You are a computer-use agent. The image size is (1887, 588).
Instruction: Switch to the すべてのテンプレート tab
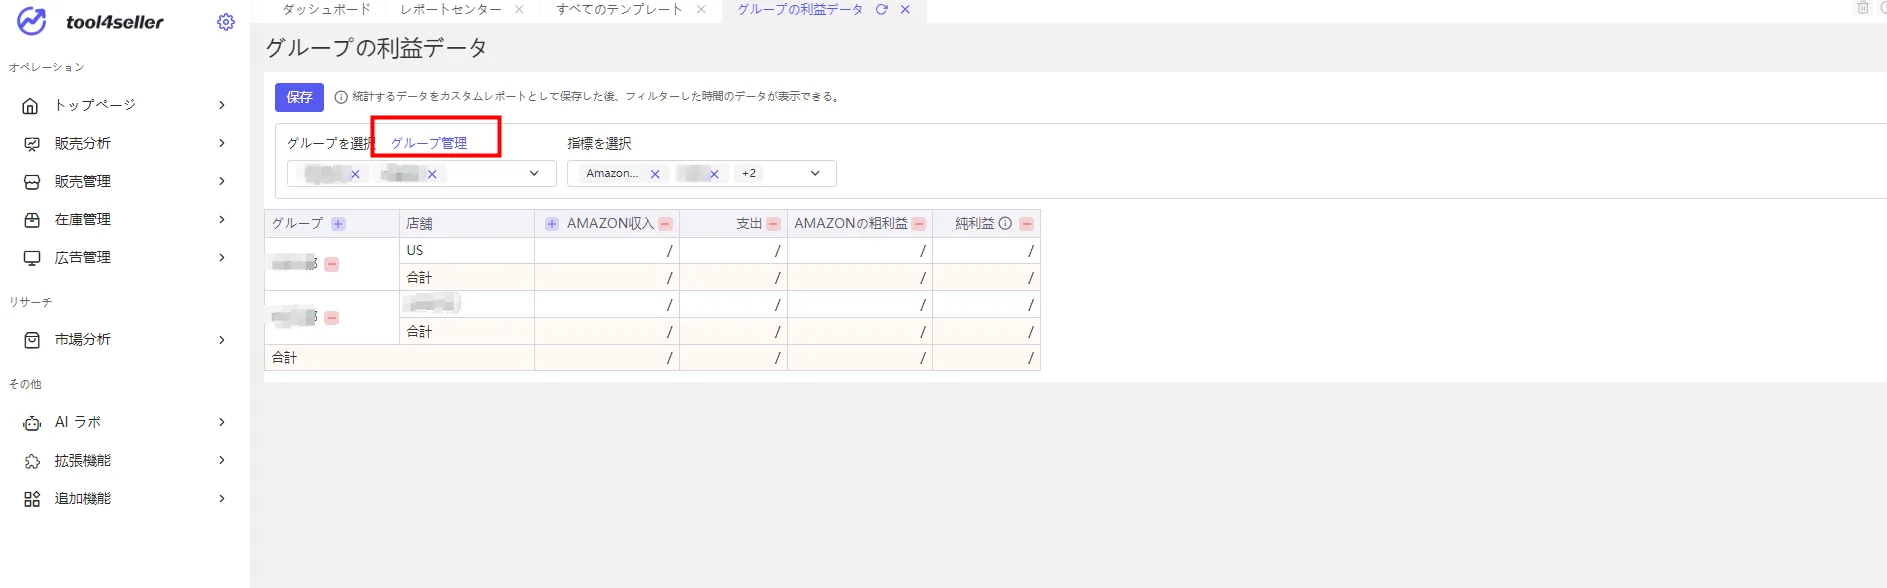point(619,9)
